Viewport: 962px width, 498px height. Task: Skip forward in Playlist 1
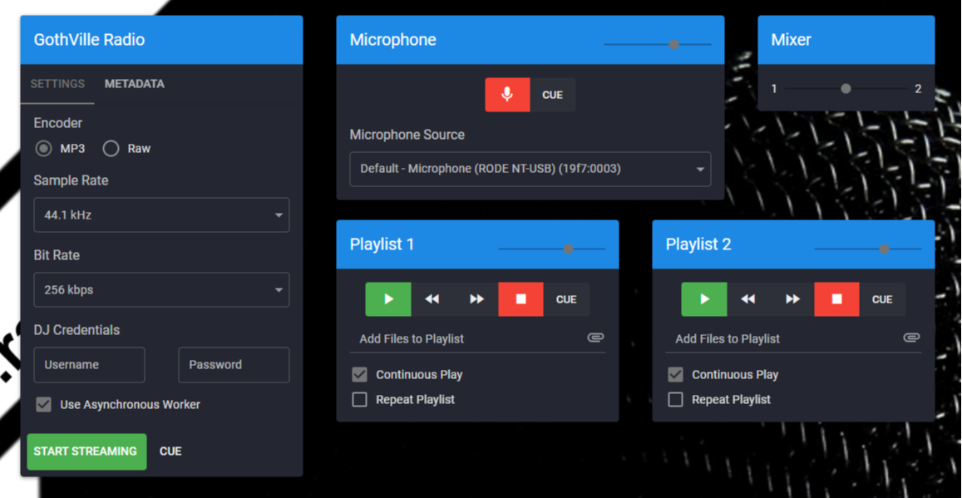pos(476,299)
